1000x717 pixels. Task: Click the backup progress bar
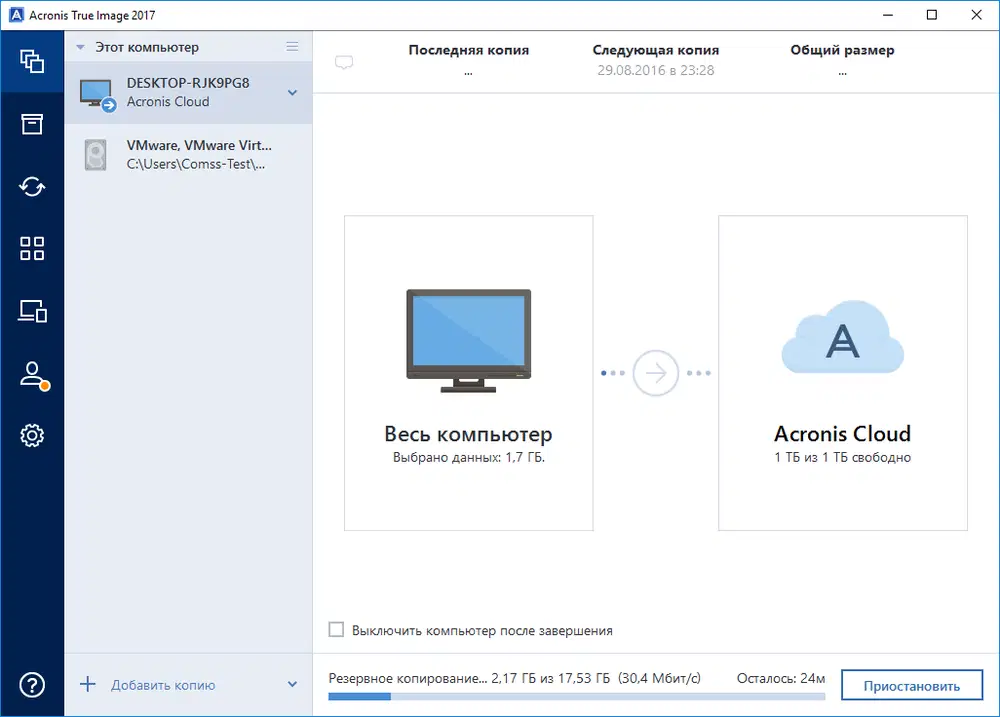[577, 697]
